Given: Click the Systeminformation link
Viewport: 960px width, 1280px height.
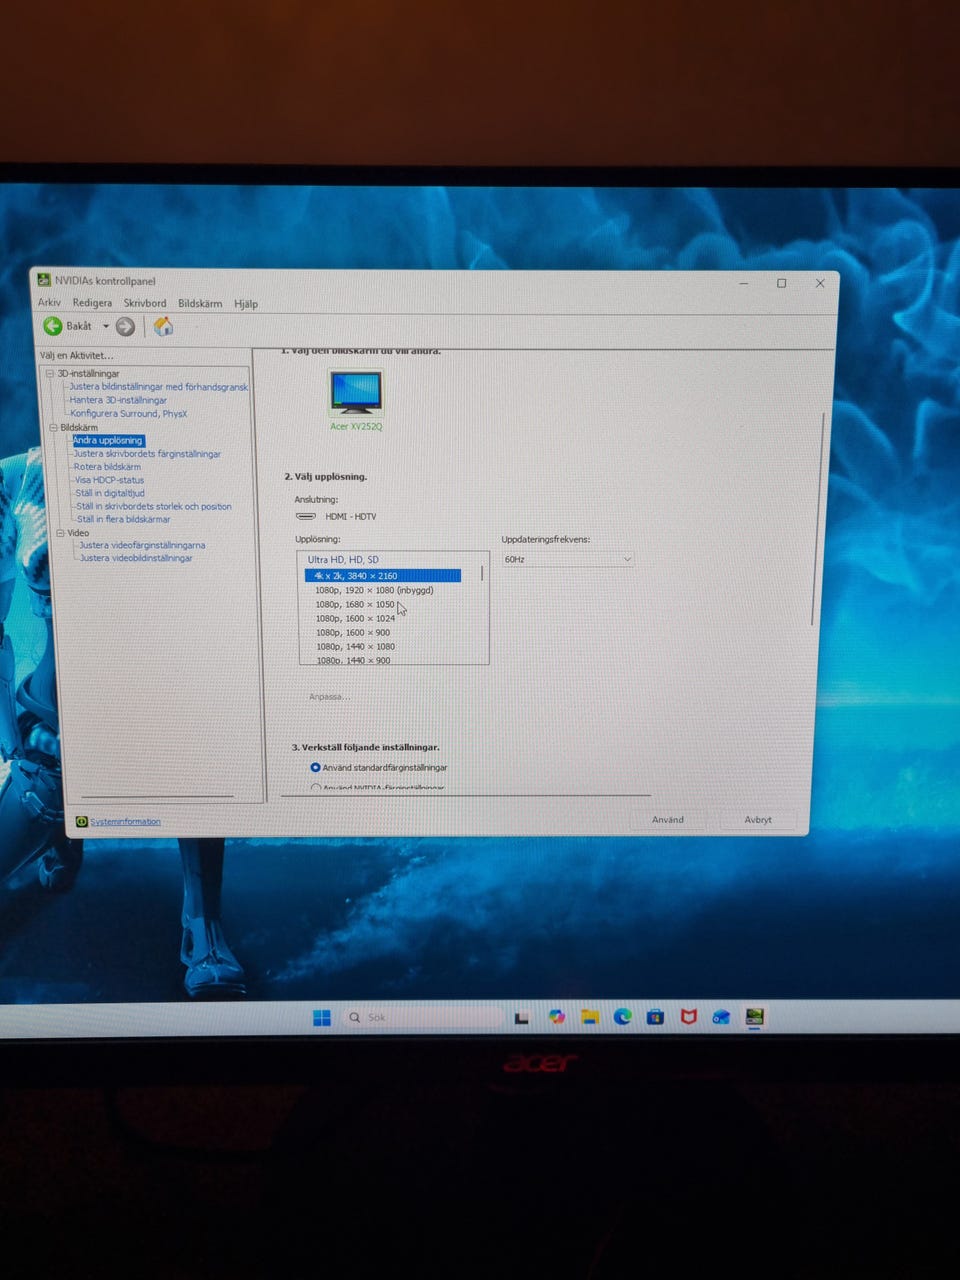Looking at the screenshot, I should click(x=125, y=822).
